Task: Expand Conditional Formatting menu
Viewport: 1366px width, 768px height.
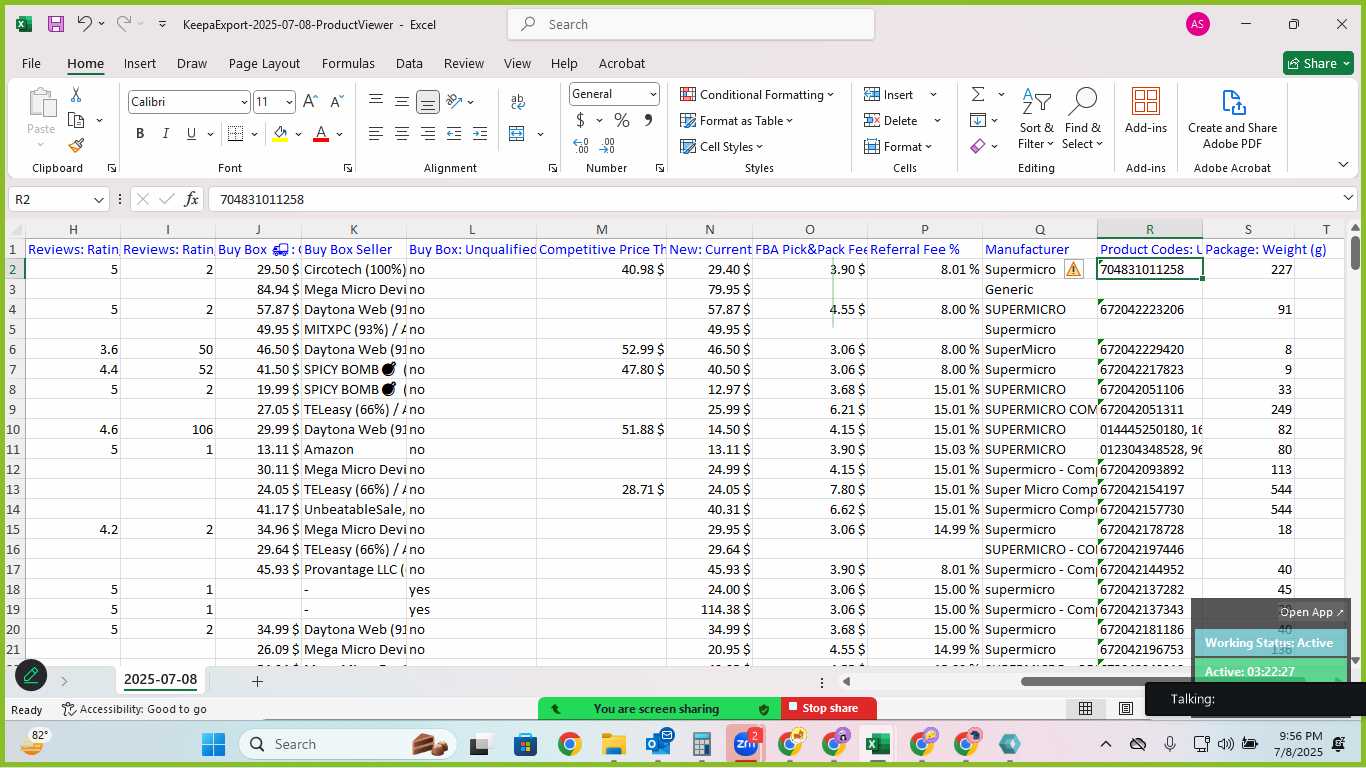Action: pos(757,94)
